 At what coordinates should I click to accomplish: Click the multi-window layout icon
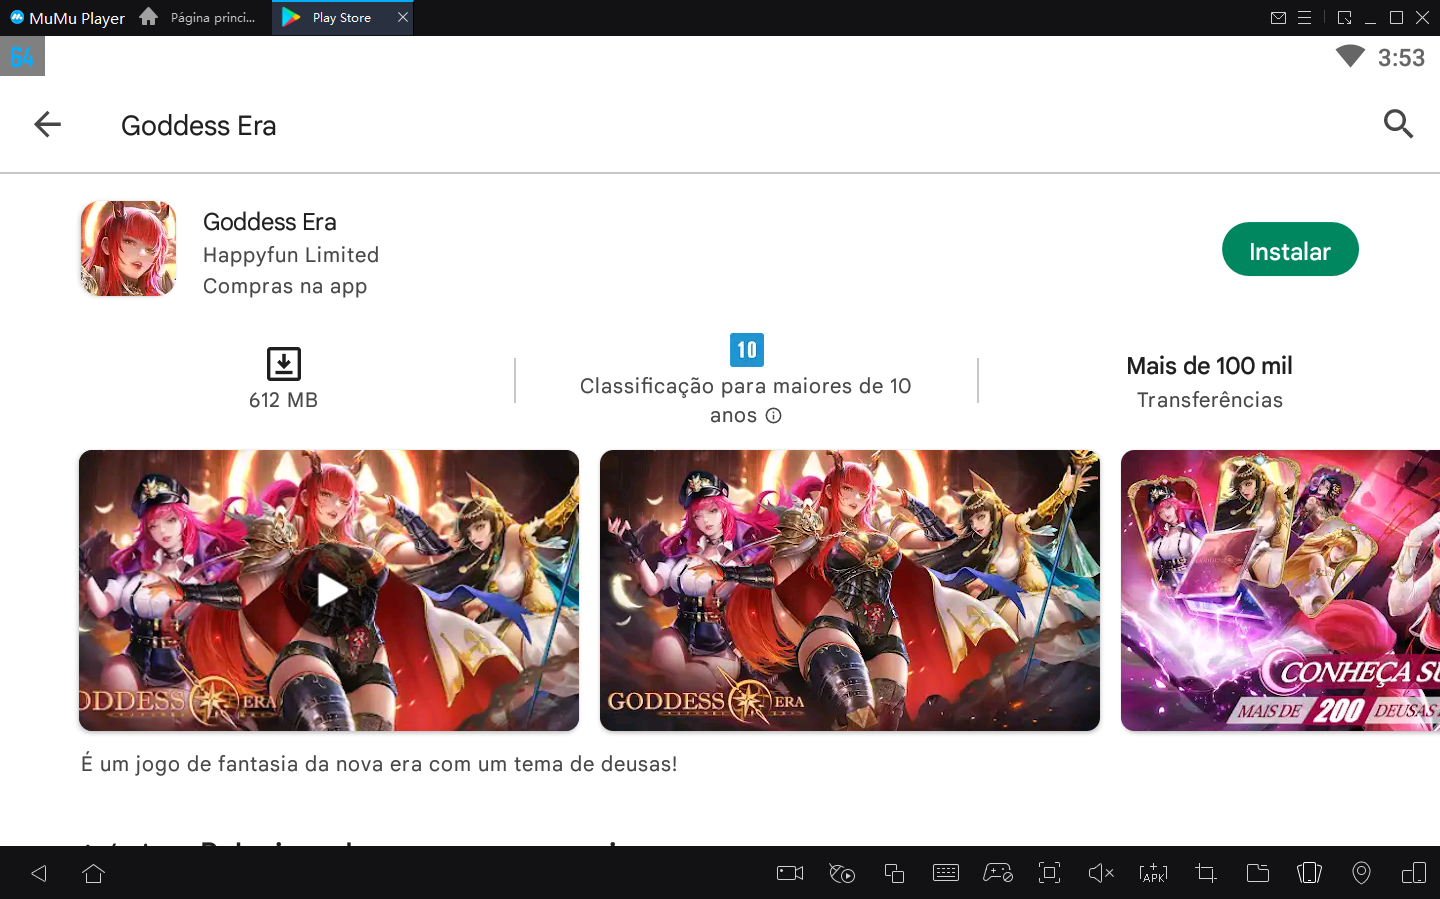1414,873
